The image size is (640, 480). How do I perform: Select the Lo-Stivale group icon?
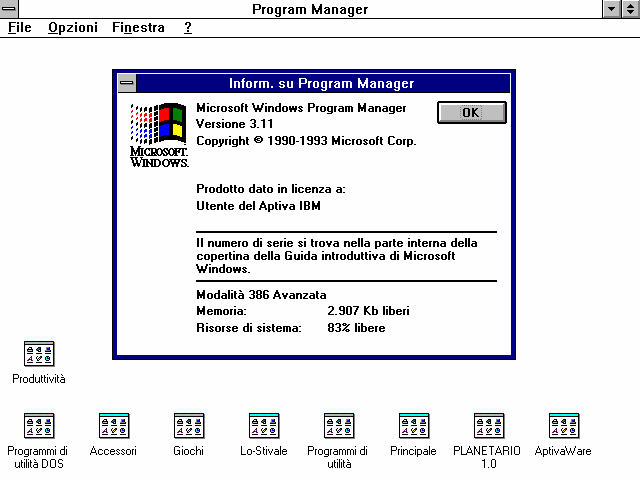coord(264,425)
